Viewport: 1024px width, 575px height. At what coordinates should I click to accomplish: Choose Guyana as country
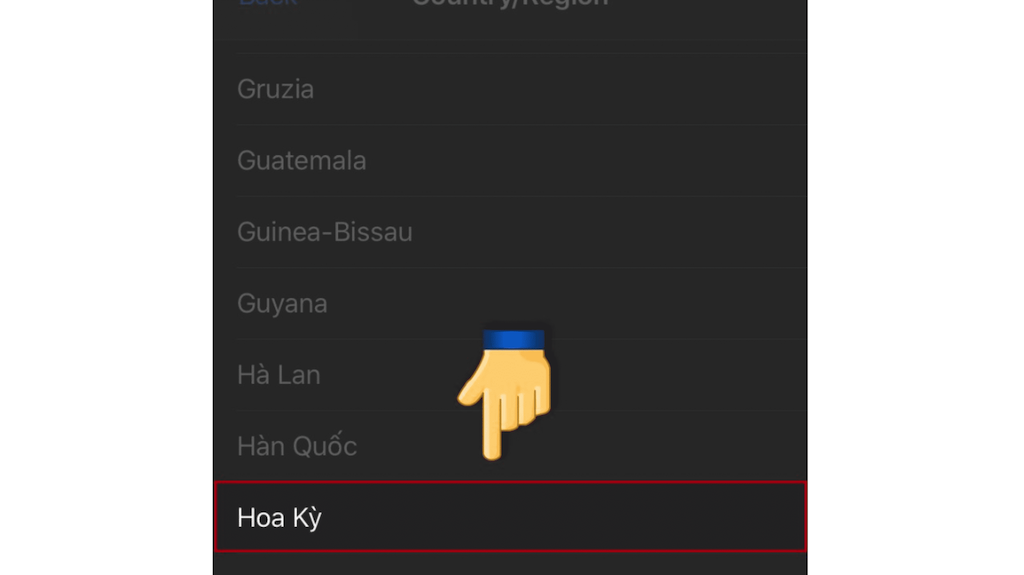[x=511, y=303]
